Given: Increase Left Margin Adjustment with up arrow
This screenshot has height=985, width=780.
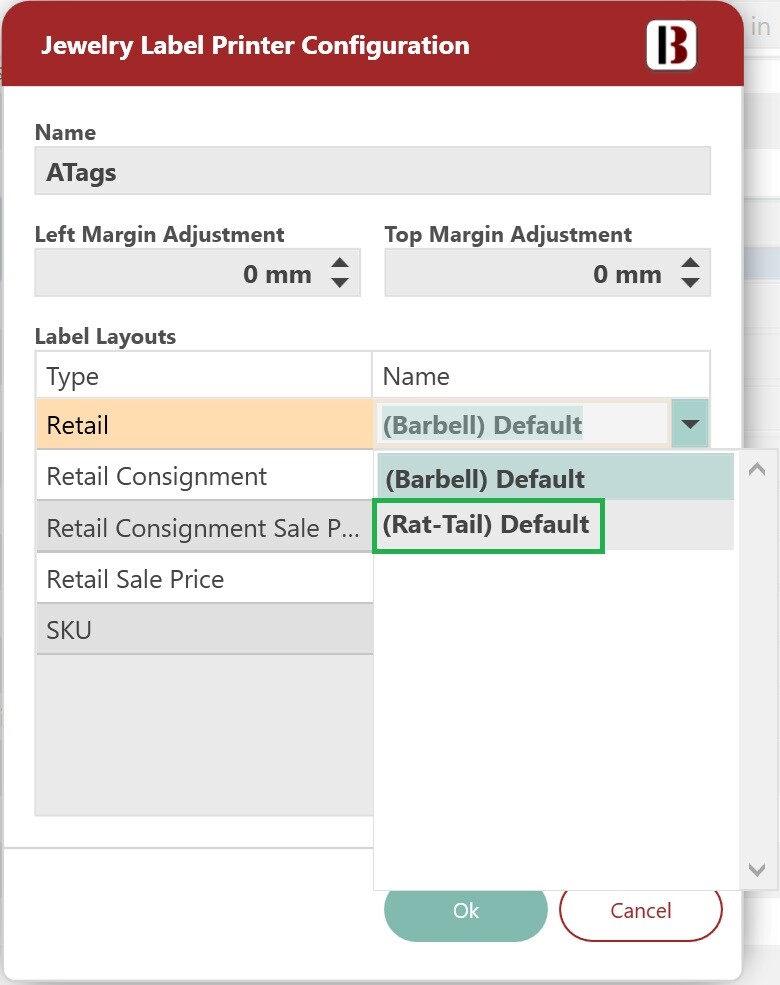Looking at the screenshot, I should (340, 263).
